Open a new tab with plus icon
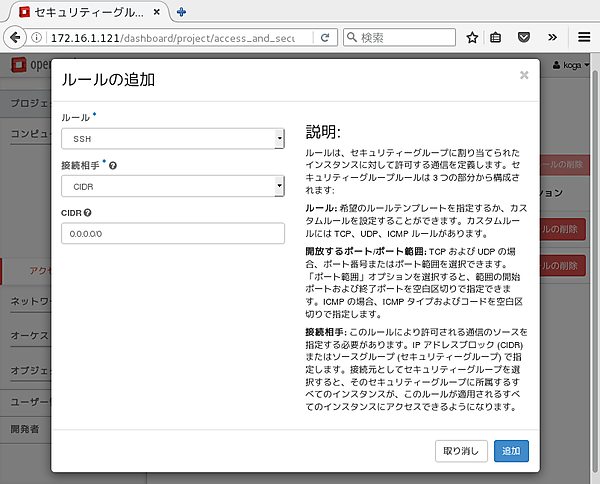 click(x=181, y=12)
